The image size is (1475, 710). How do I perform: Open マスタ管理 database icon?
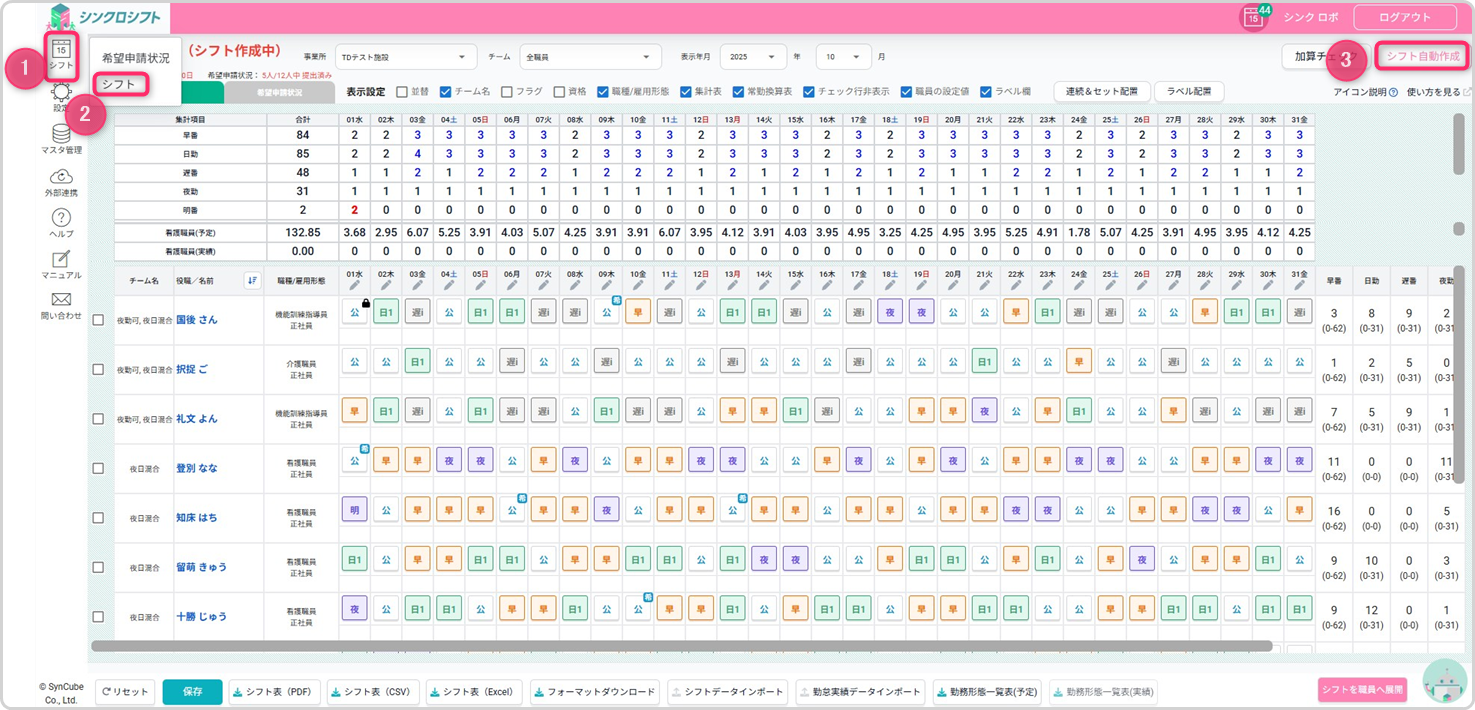(x=61, y=133)
